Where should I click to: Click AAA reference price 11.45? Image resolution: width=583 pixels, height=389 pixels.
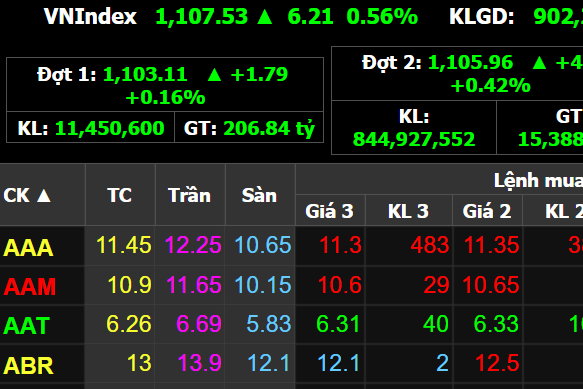coord(124,245)
